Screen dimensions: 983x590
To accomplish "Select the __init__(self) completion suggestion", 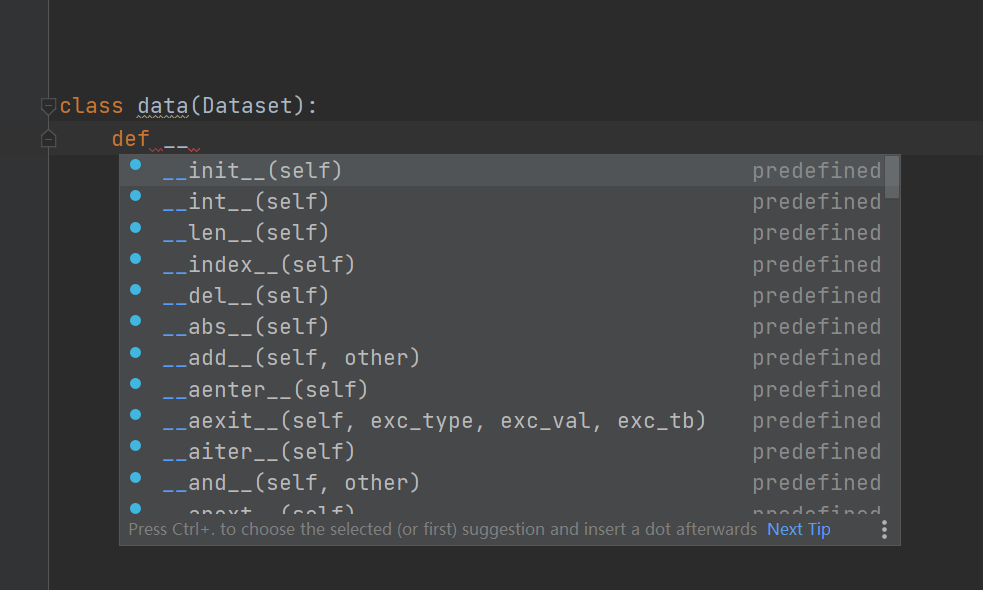I will point(252,171).
